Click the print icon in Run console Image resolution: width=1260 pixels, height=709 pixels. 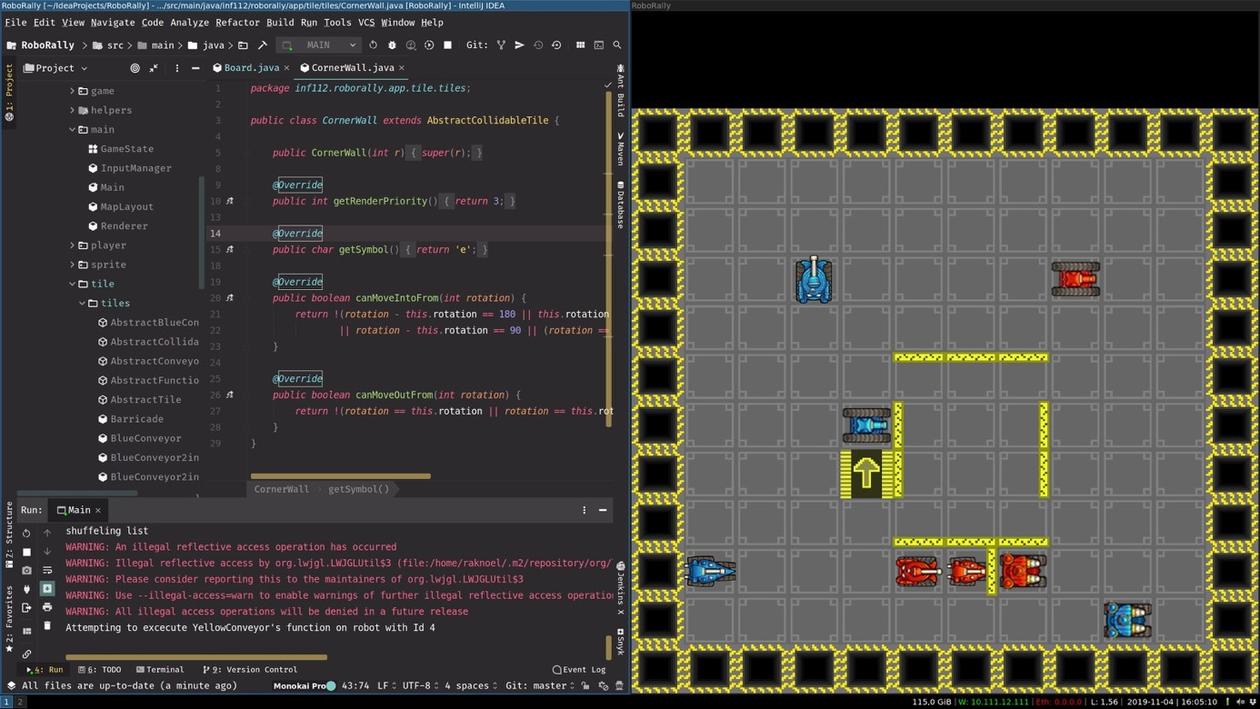point(47,607)
